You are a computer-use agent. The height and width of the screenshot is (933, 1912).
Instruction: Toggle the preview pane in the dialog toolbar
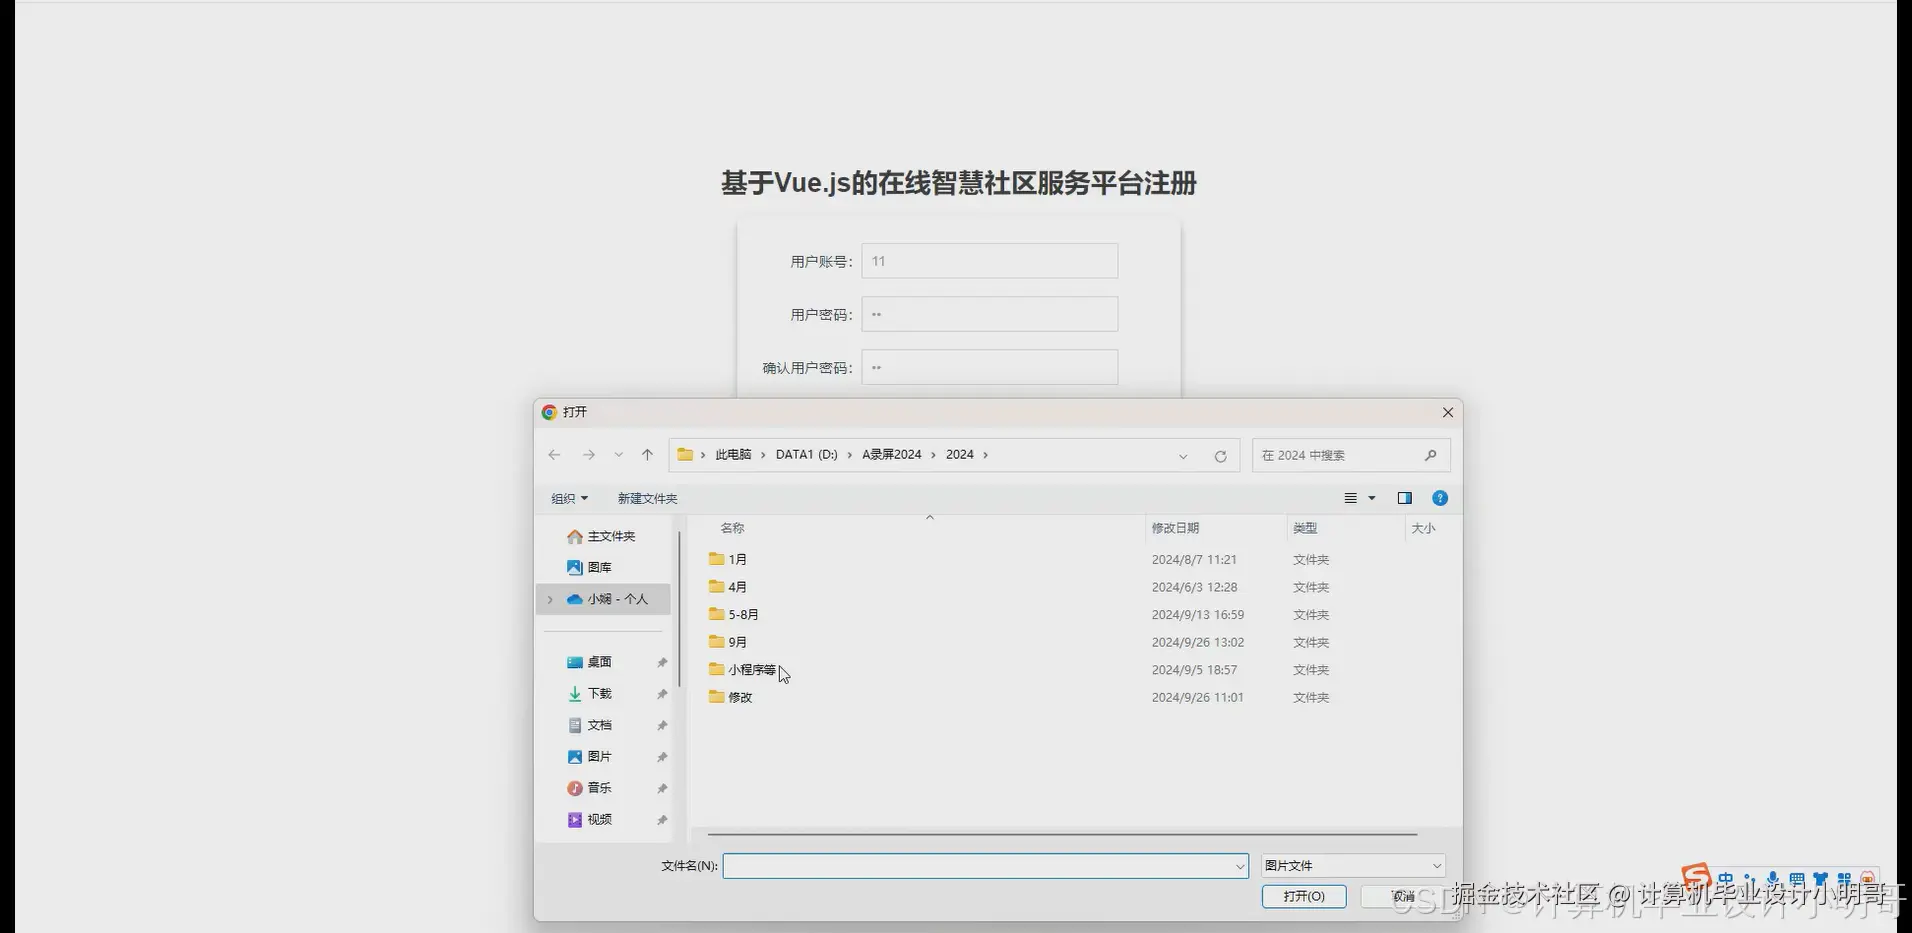tap(1405, 498)
